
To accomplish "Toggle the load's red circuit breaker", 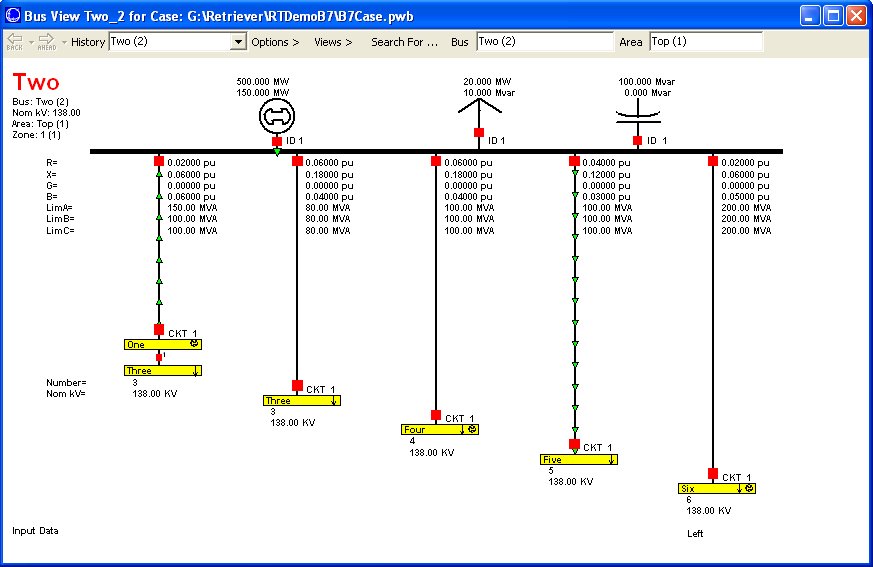I will (479, 132).
